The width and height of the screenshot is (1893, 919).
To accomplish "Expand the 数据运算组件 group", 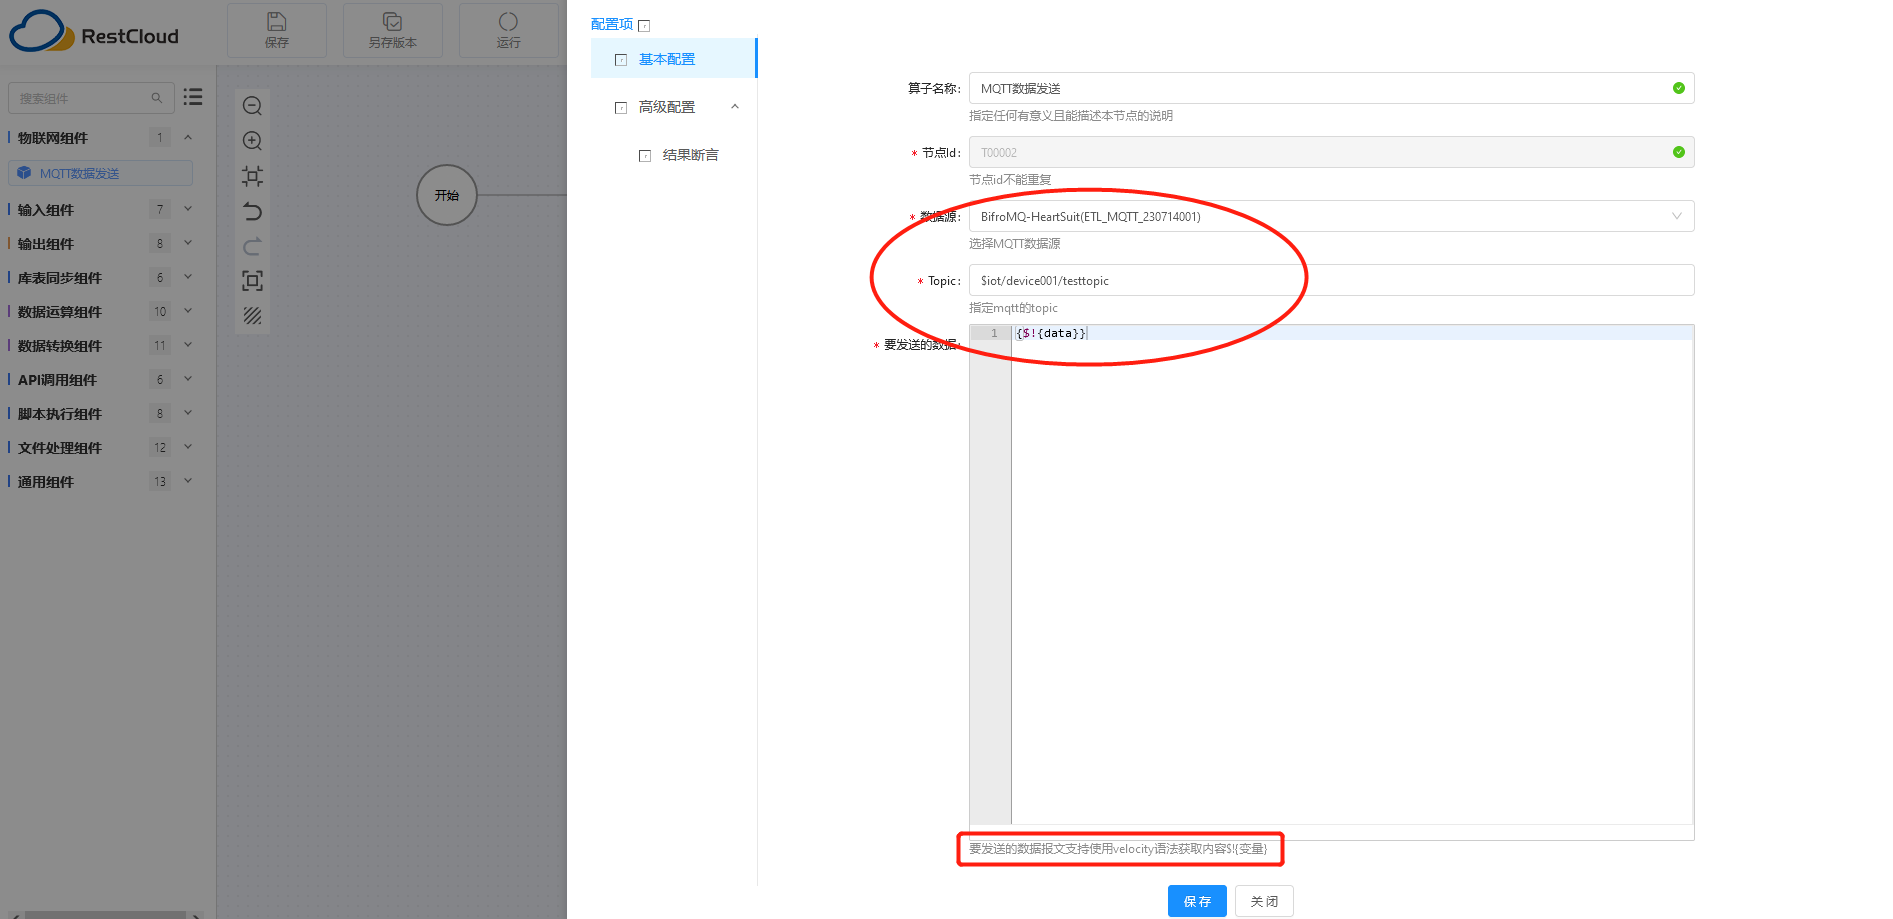I will pyautogui.click(x=188, y=311).
